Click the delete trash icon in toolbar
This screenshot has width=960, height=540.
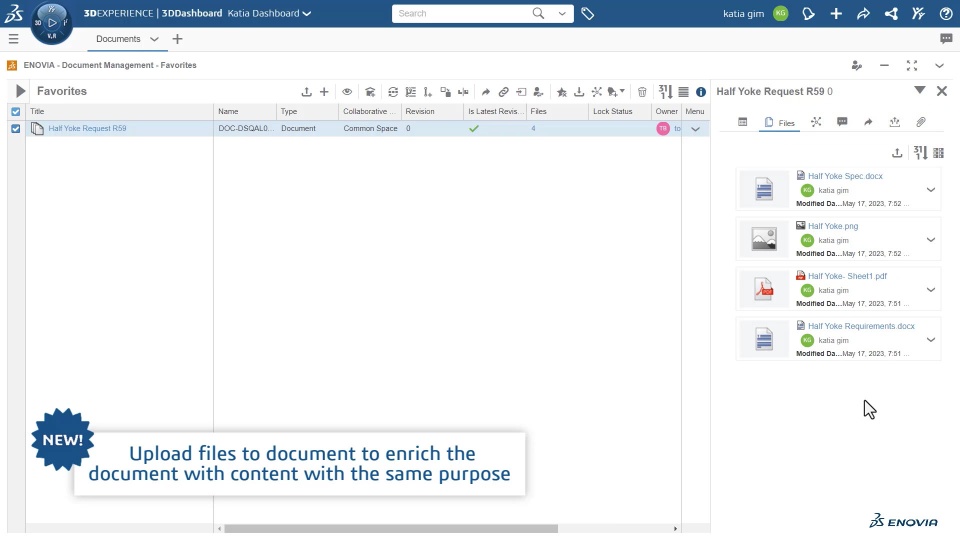[642, 92]
